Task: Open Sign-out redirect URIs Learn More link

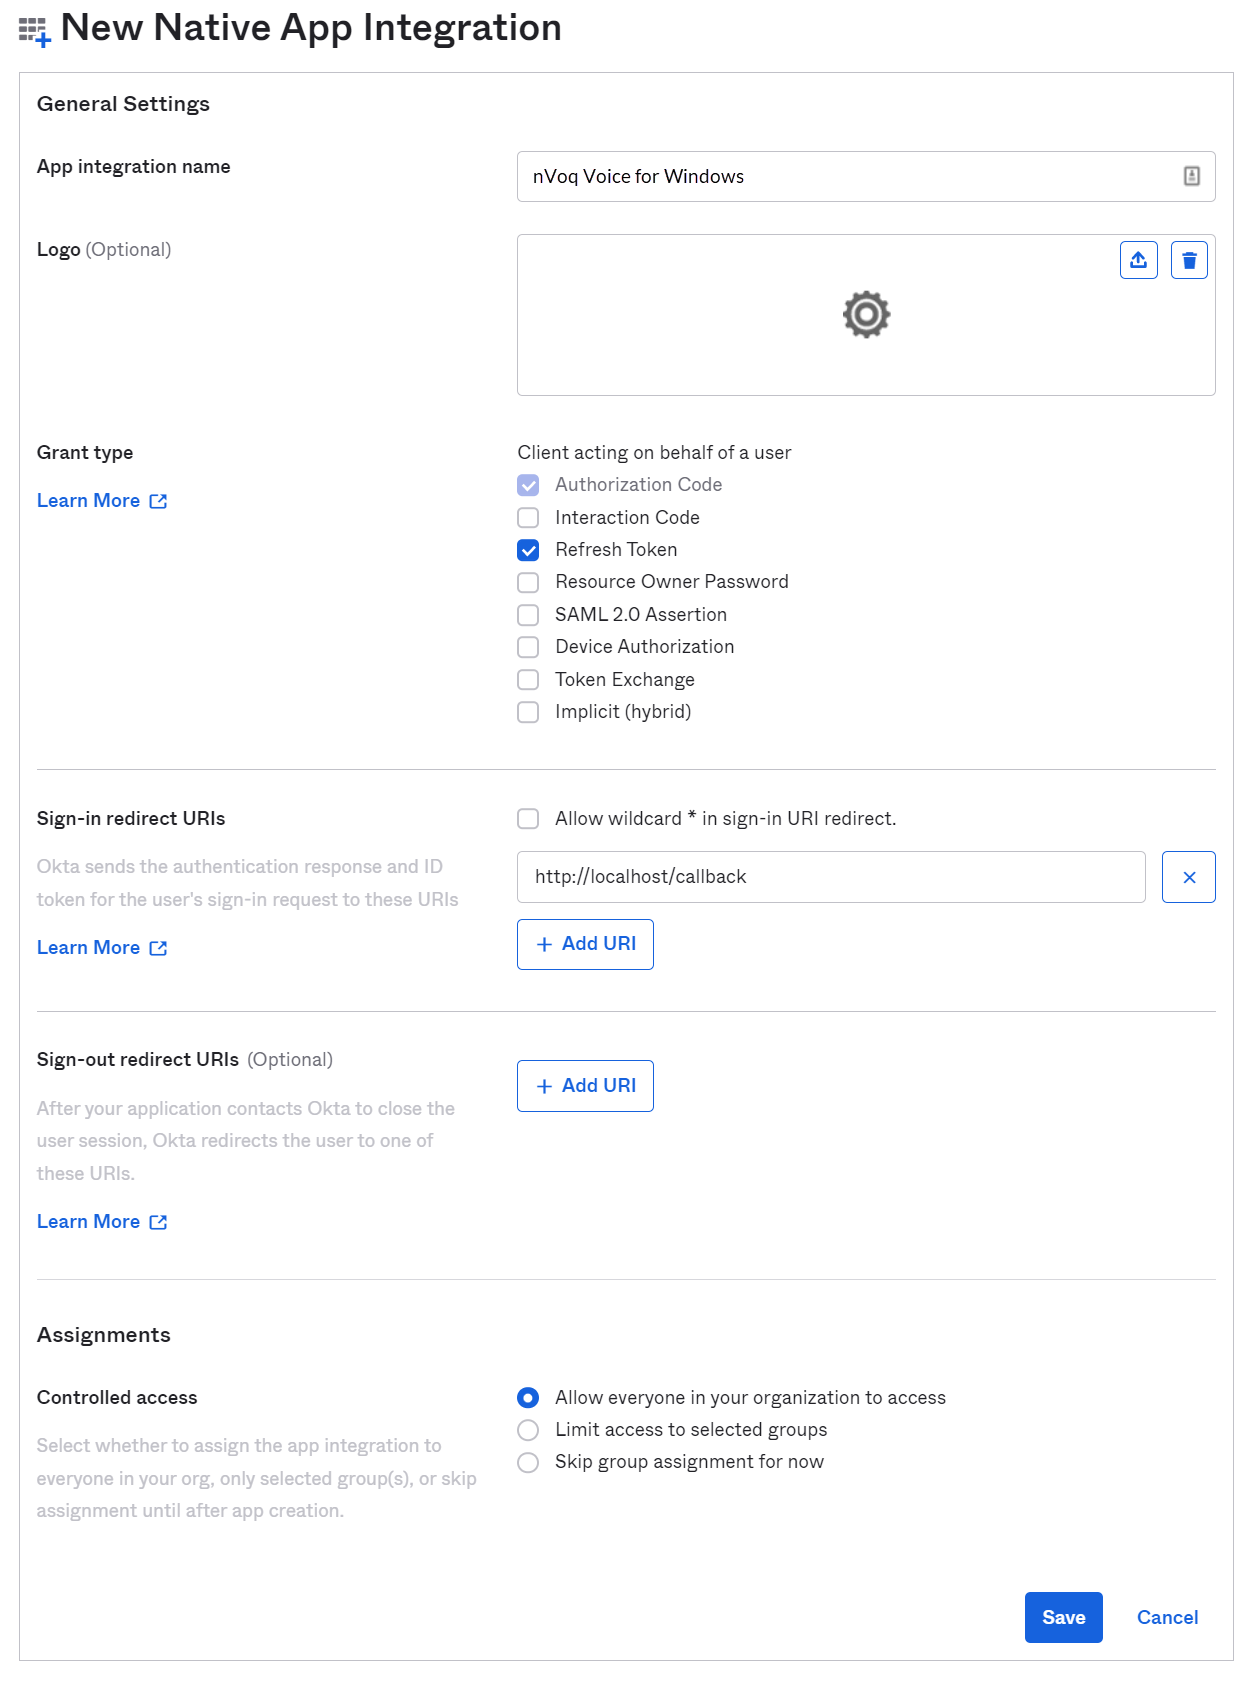Action: (x=89, y=1221)
